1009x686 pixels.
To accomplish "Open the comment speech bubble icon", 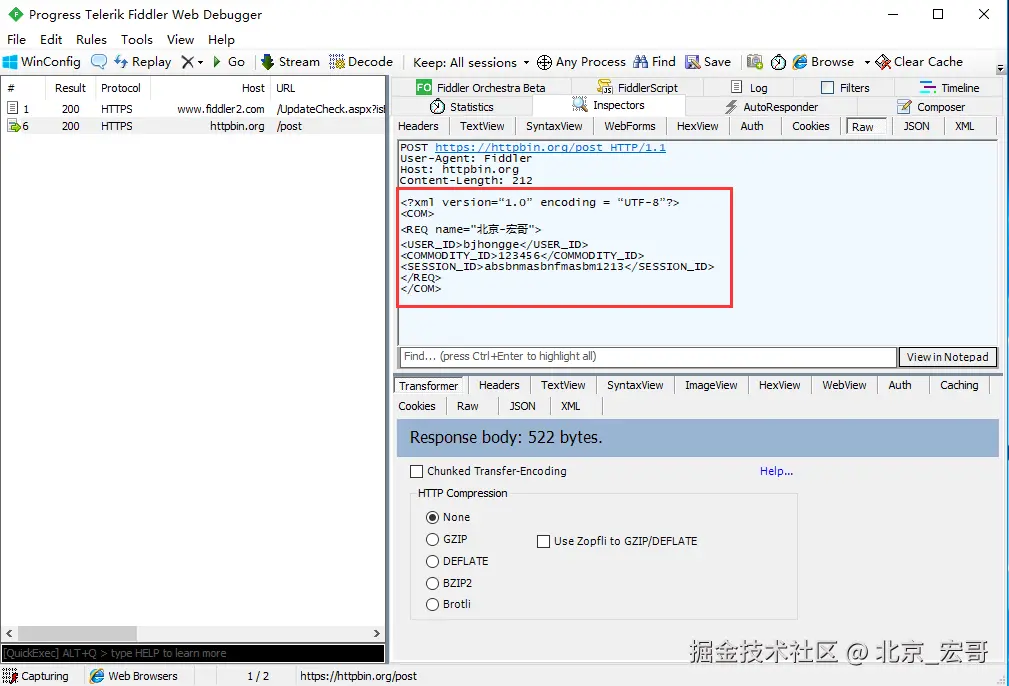I will coord(98,62).
